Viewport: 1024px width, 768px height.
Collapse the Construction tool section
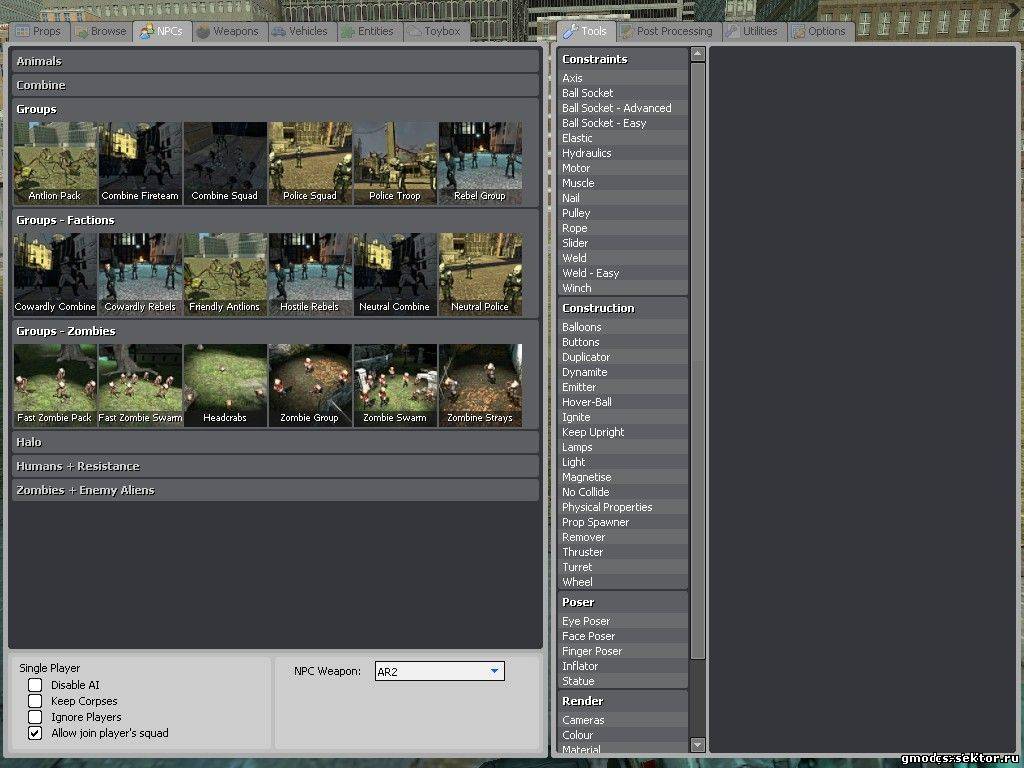point(622,308)
